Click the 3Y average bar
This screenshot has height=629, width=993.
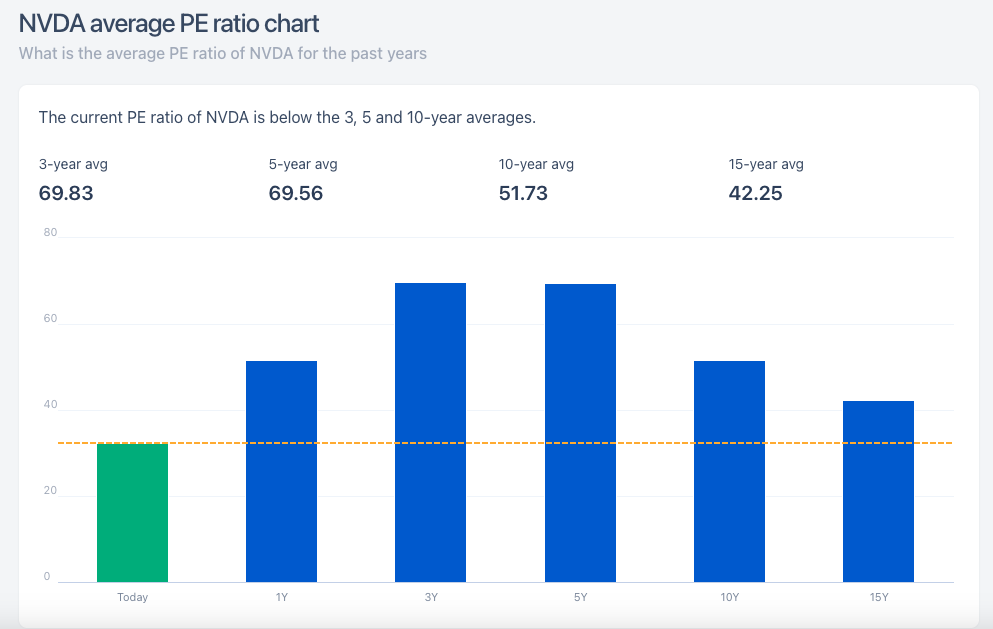coord(431,433)
